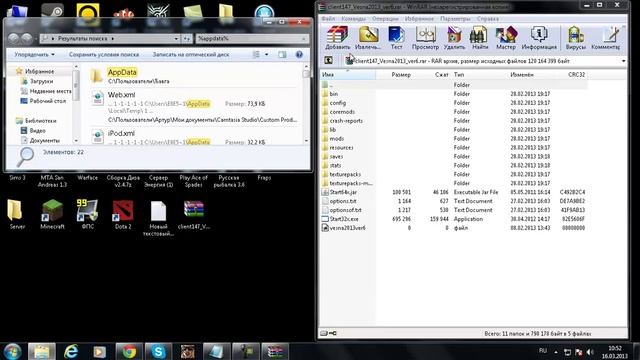Open Internet Explorer from the taskbar
The image size is (640, 360).
(x=71, y=351)
